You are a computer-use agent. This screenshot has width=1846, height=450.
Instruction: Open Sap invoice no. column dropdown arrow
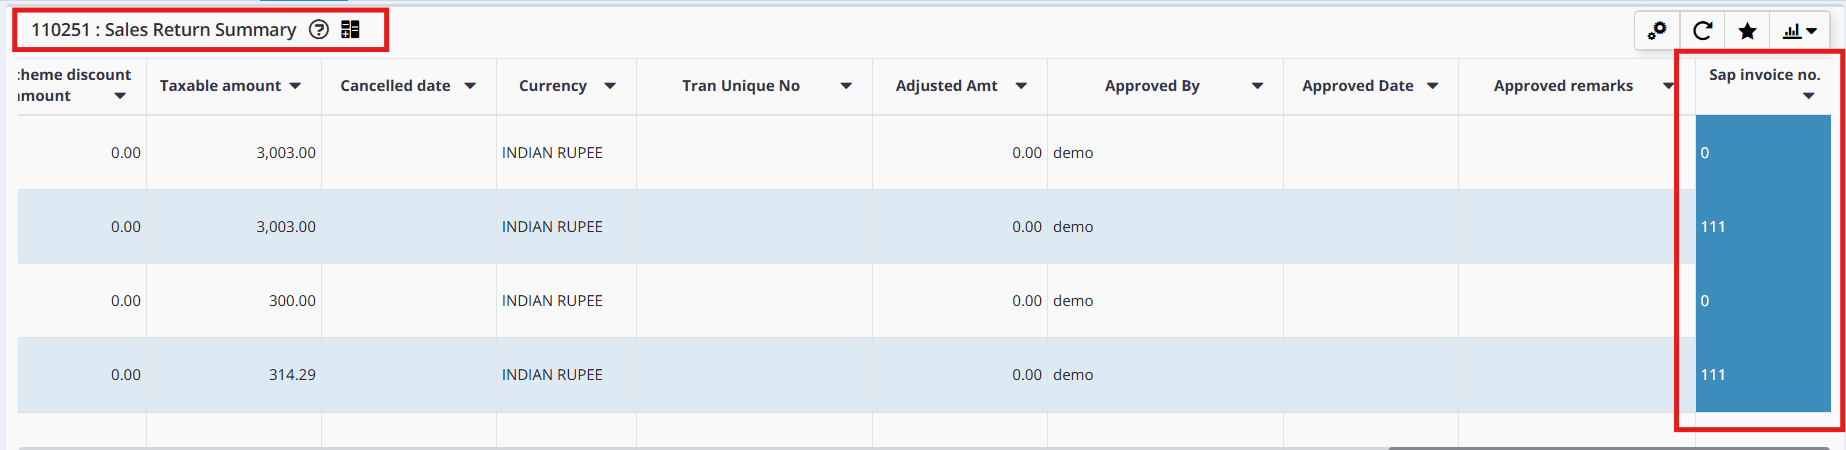[x=1808, y=96]
